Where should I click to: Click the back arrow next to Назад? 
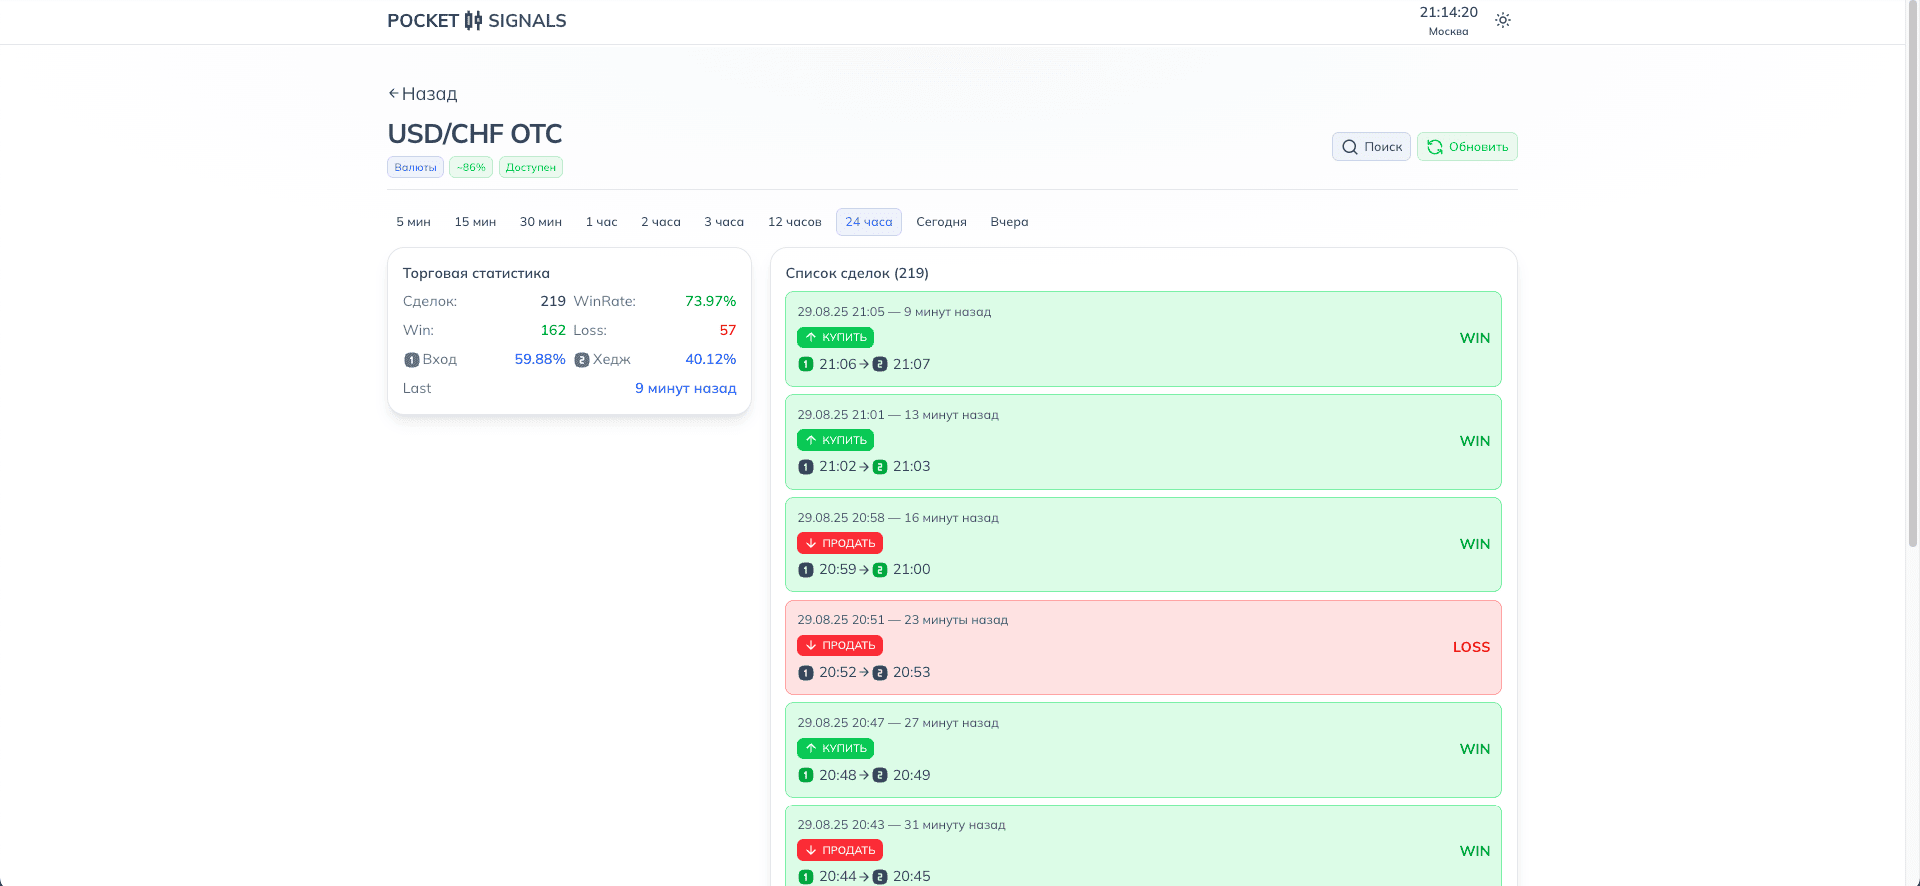(393, 93)
